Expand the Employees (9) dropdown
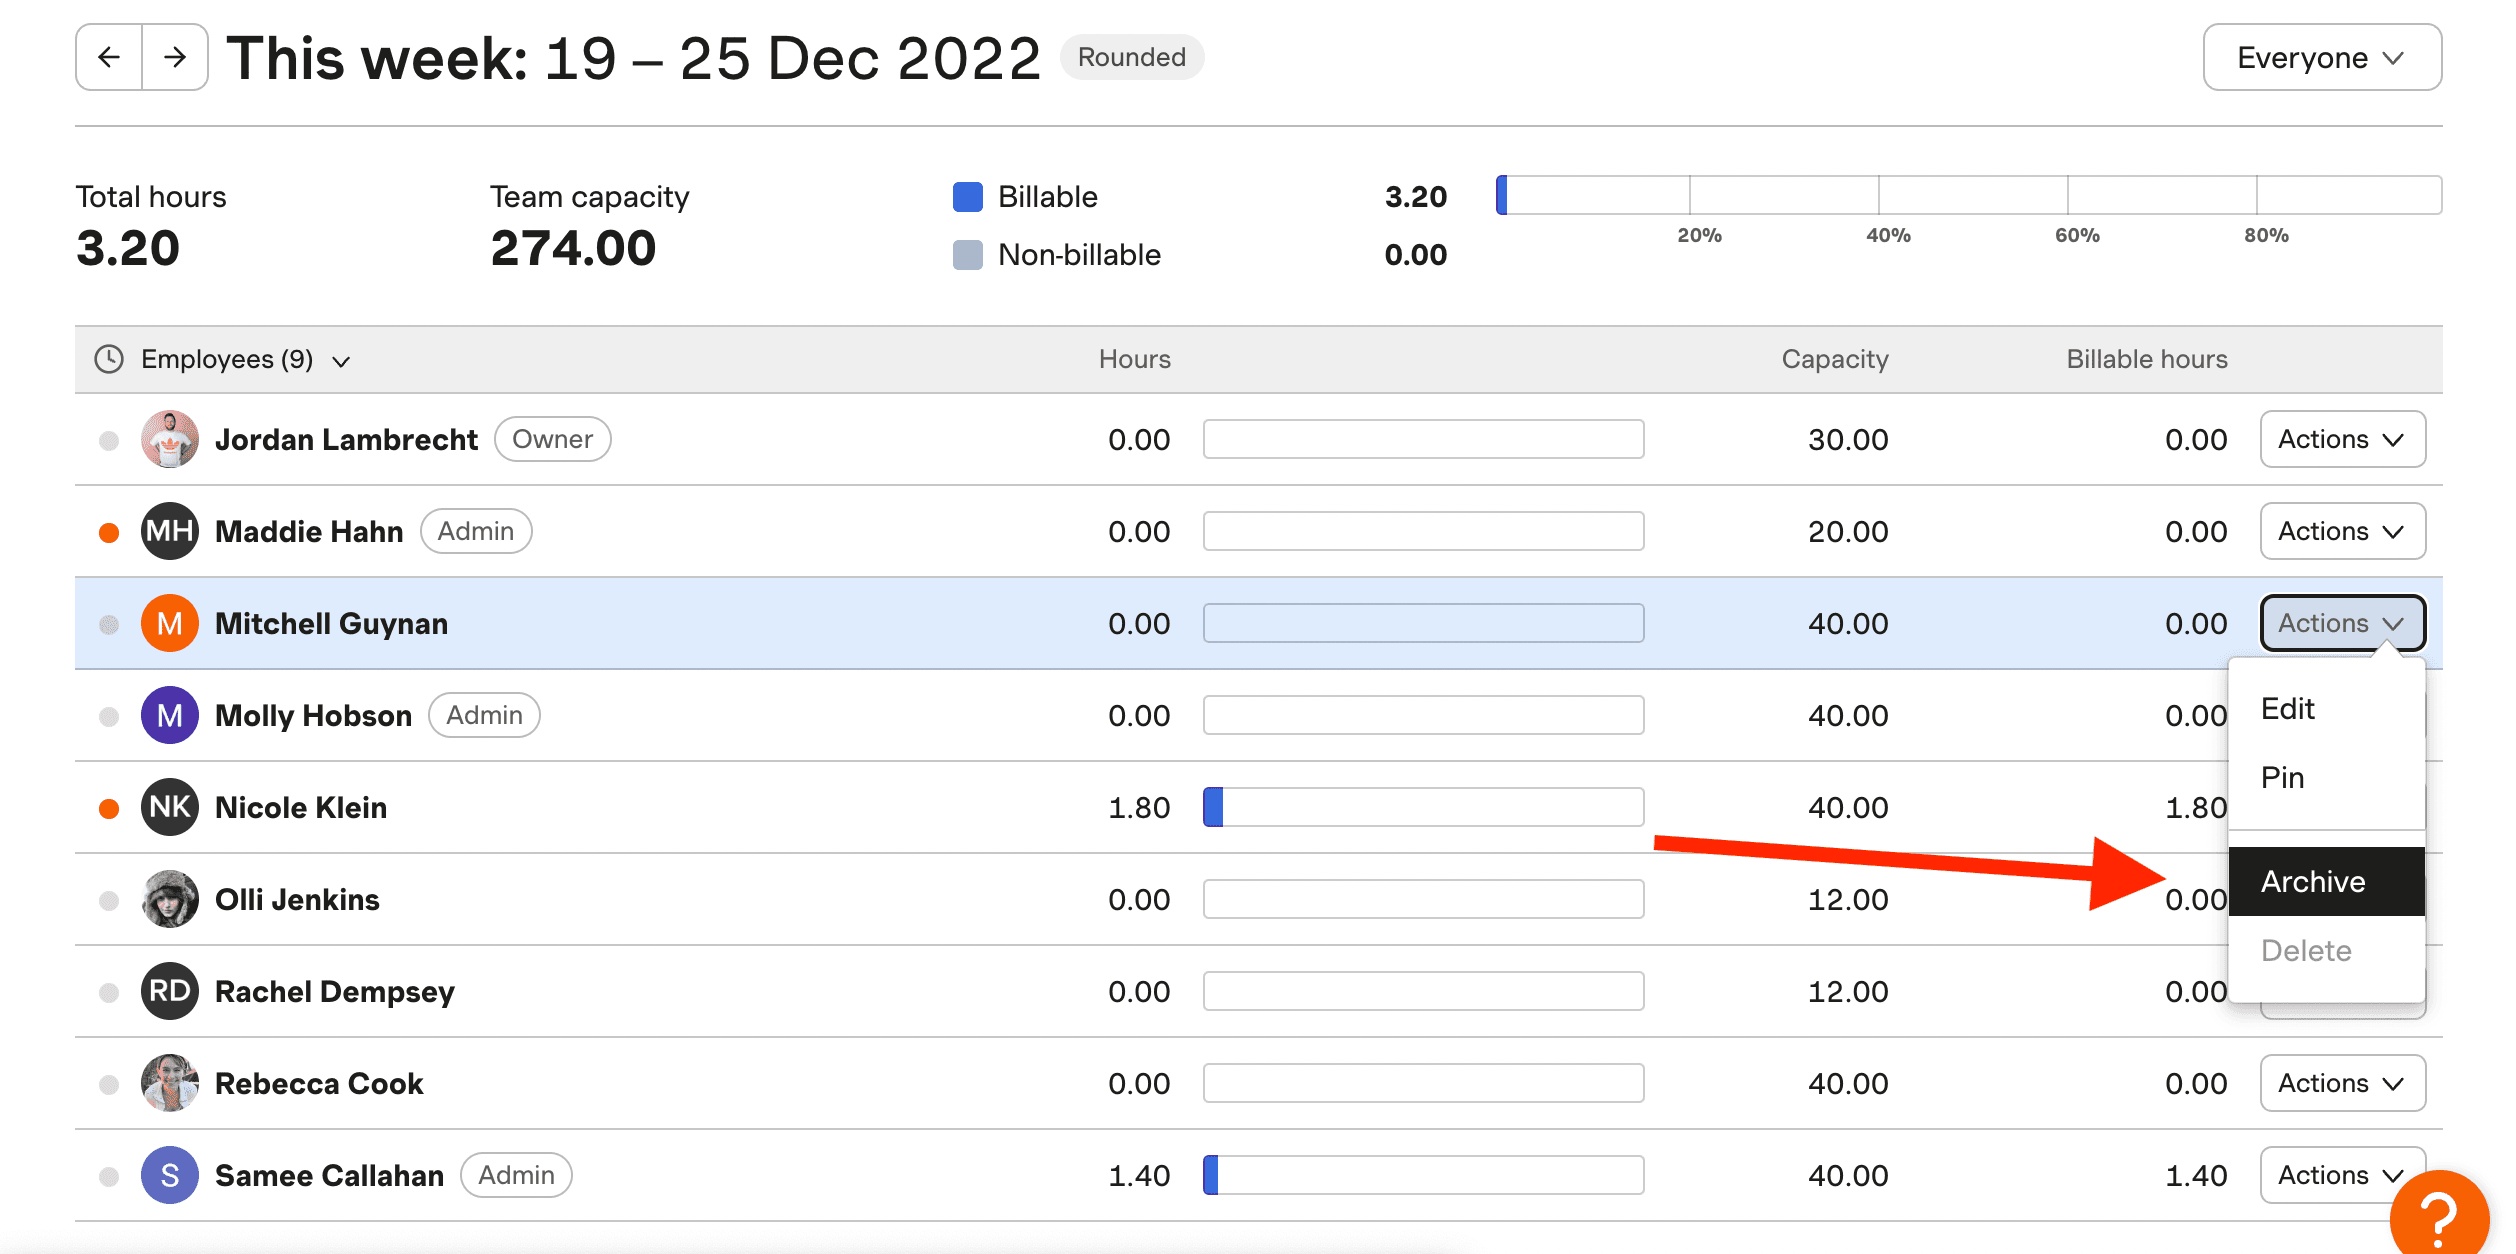The image size is (2516, 1254). point(245,359)
